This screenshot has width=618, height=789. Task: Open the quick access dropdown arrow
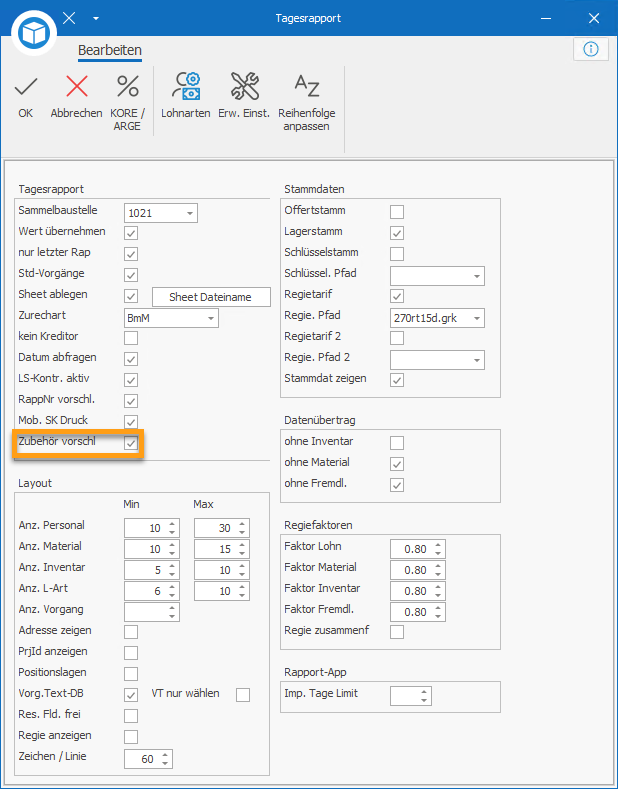point(96,19)
